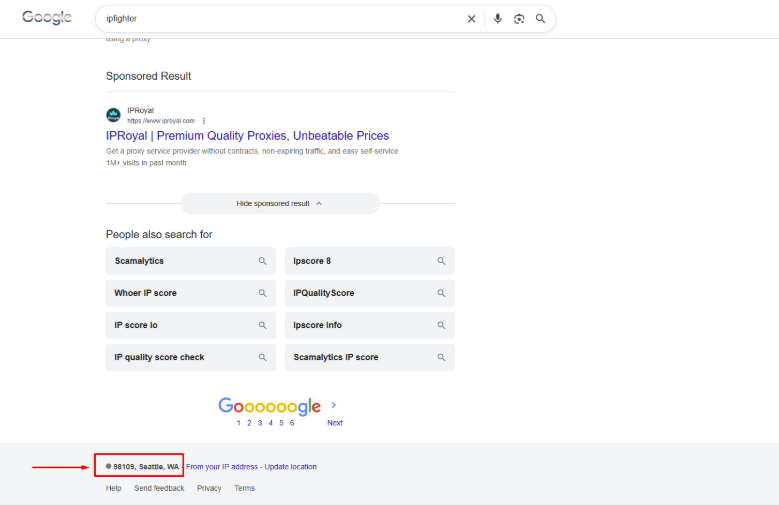Open the three-dot menu beside iproyal.com URL
This screenshot has width=779, height=505.
204,121
